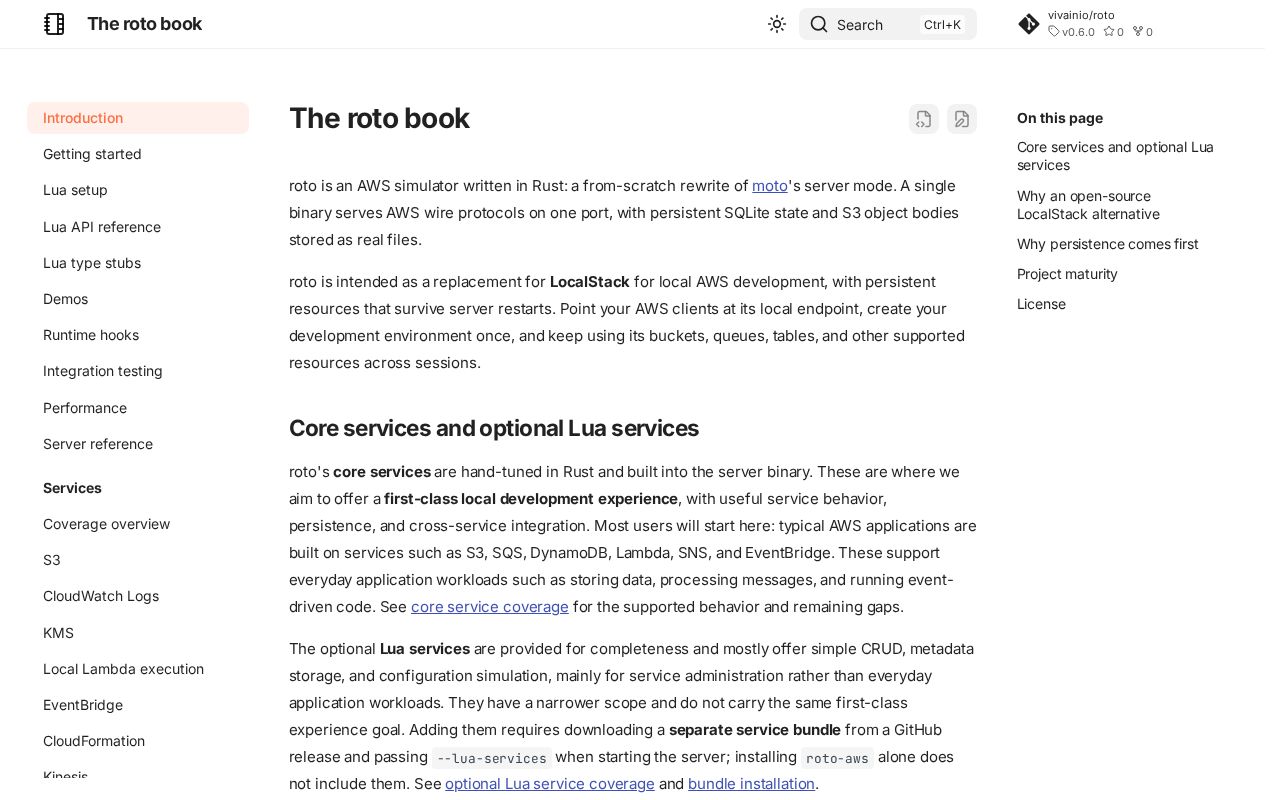Jump to Why an open-source LocalStack alternative
1280x800 pixels.
coord(1088,205)
